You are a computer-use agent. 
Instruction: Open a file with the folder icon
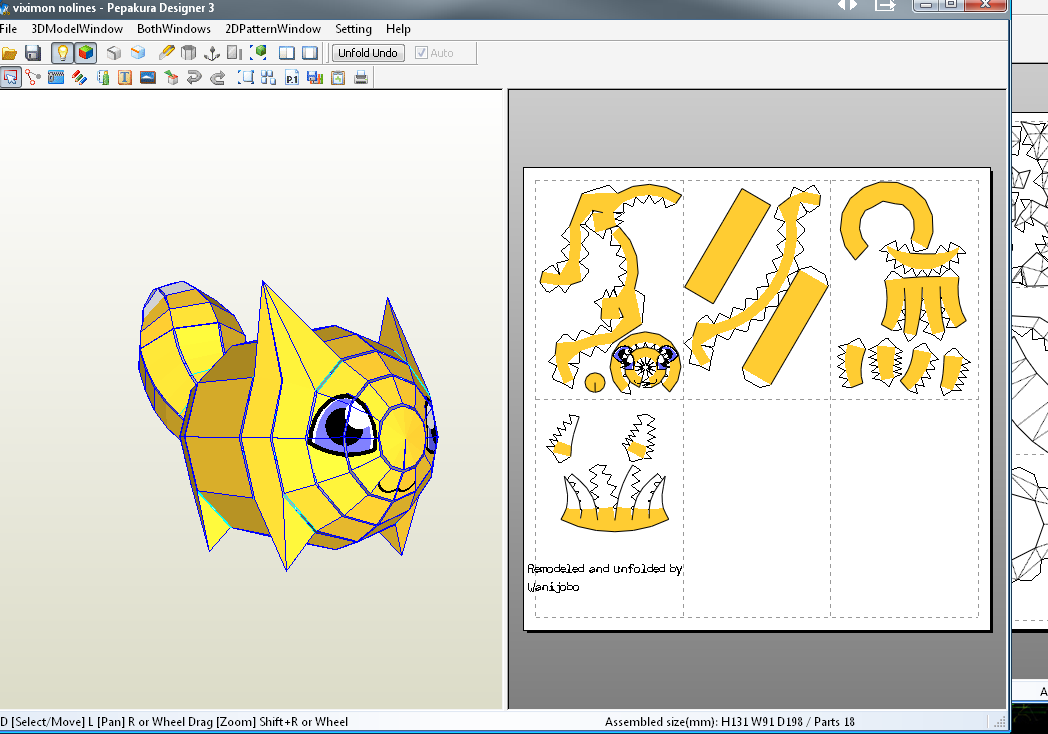point(9,53)
